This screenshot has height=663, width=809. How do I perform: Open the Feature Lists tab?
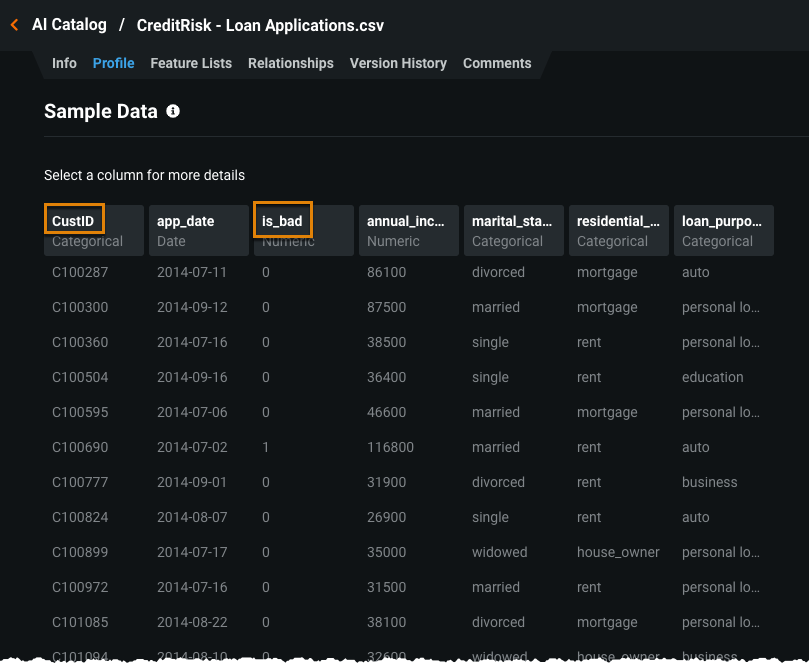(x=191, y=63)
